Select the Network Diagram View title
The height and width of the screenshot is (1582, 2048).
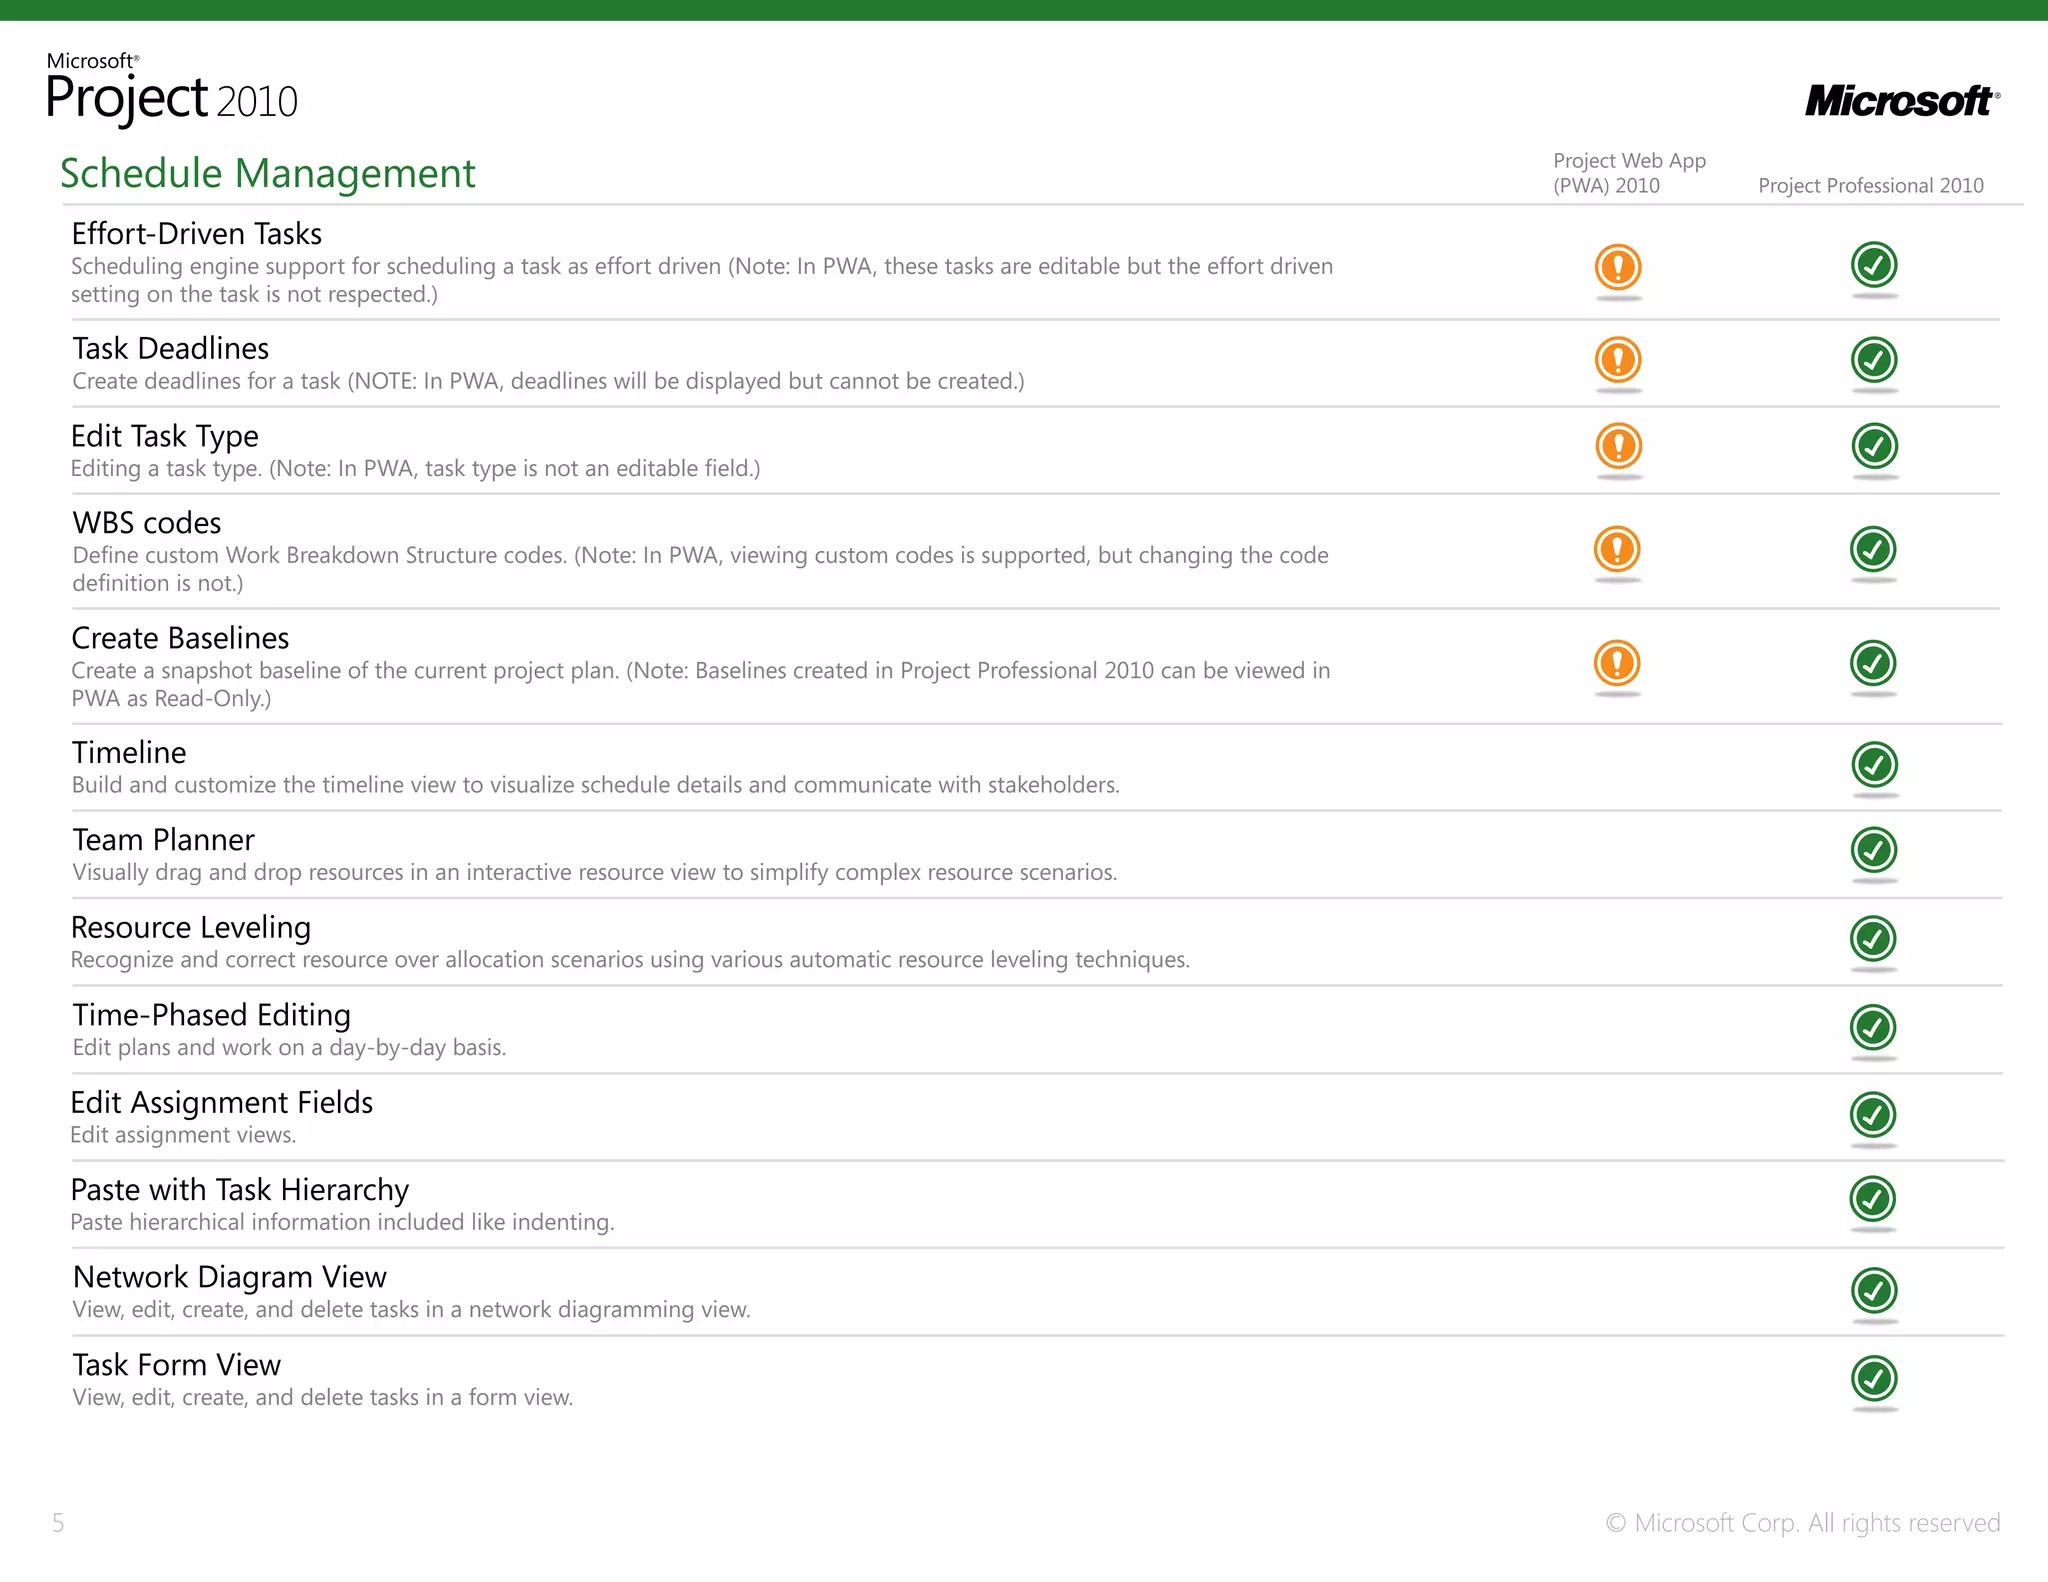pyautogui.click(x=230, y=1277)
